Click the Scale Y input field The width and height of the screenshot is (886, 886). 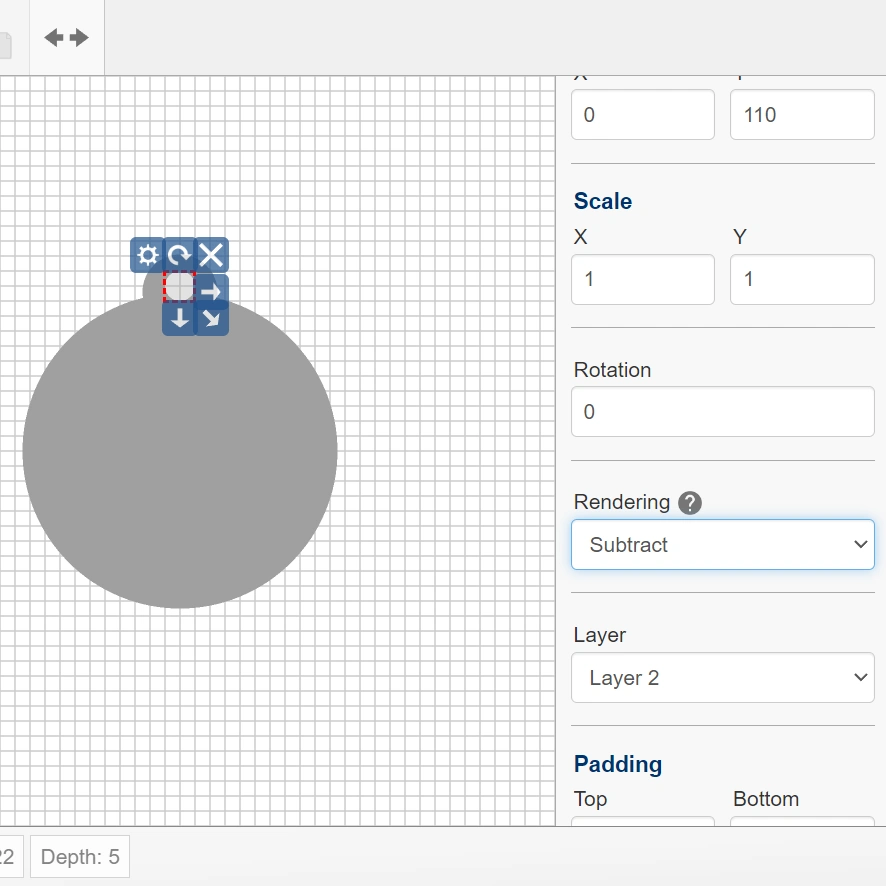pos(802,279)
